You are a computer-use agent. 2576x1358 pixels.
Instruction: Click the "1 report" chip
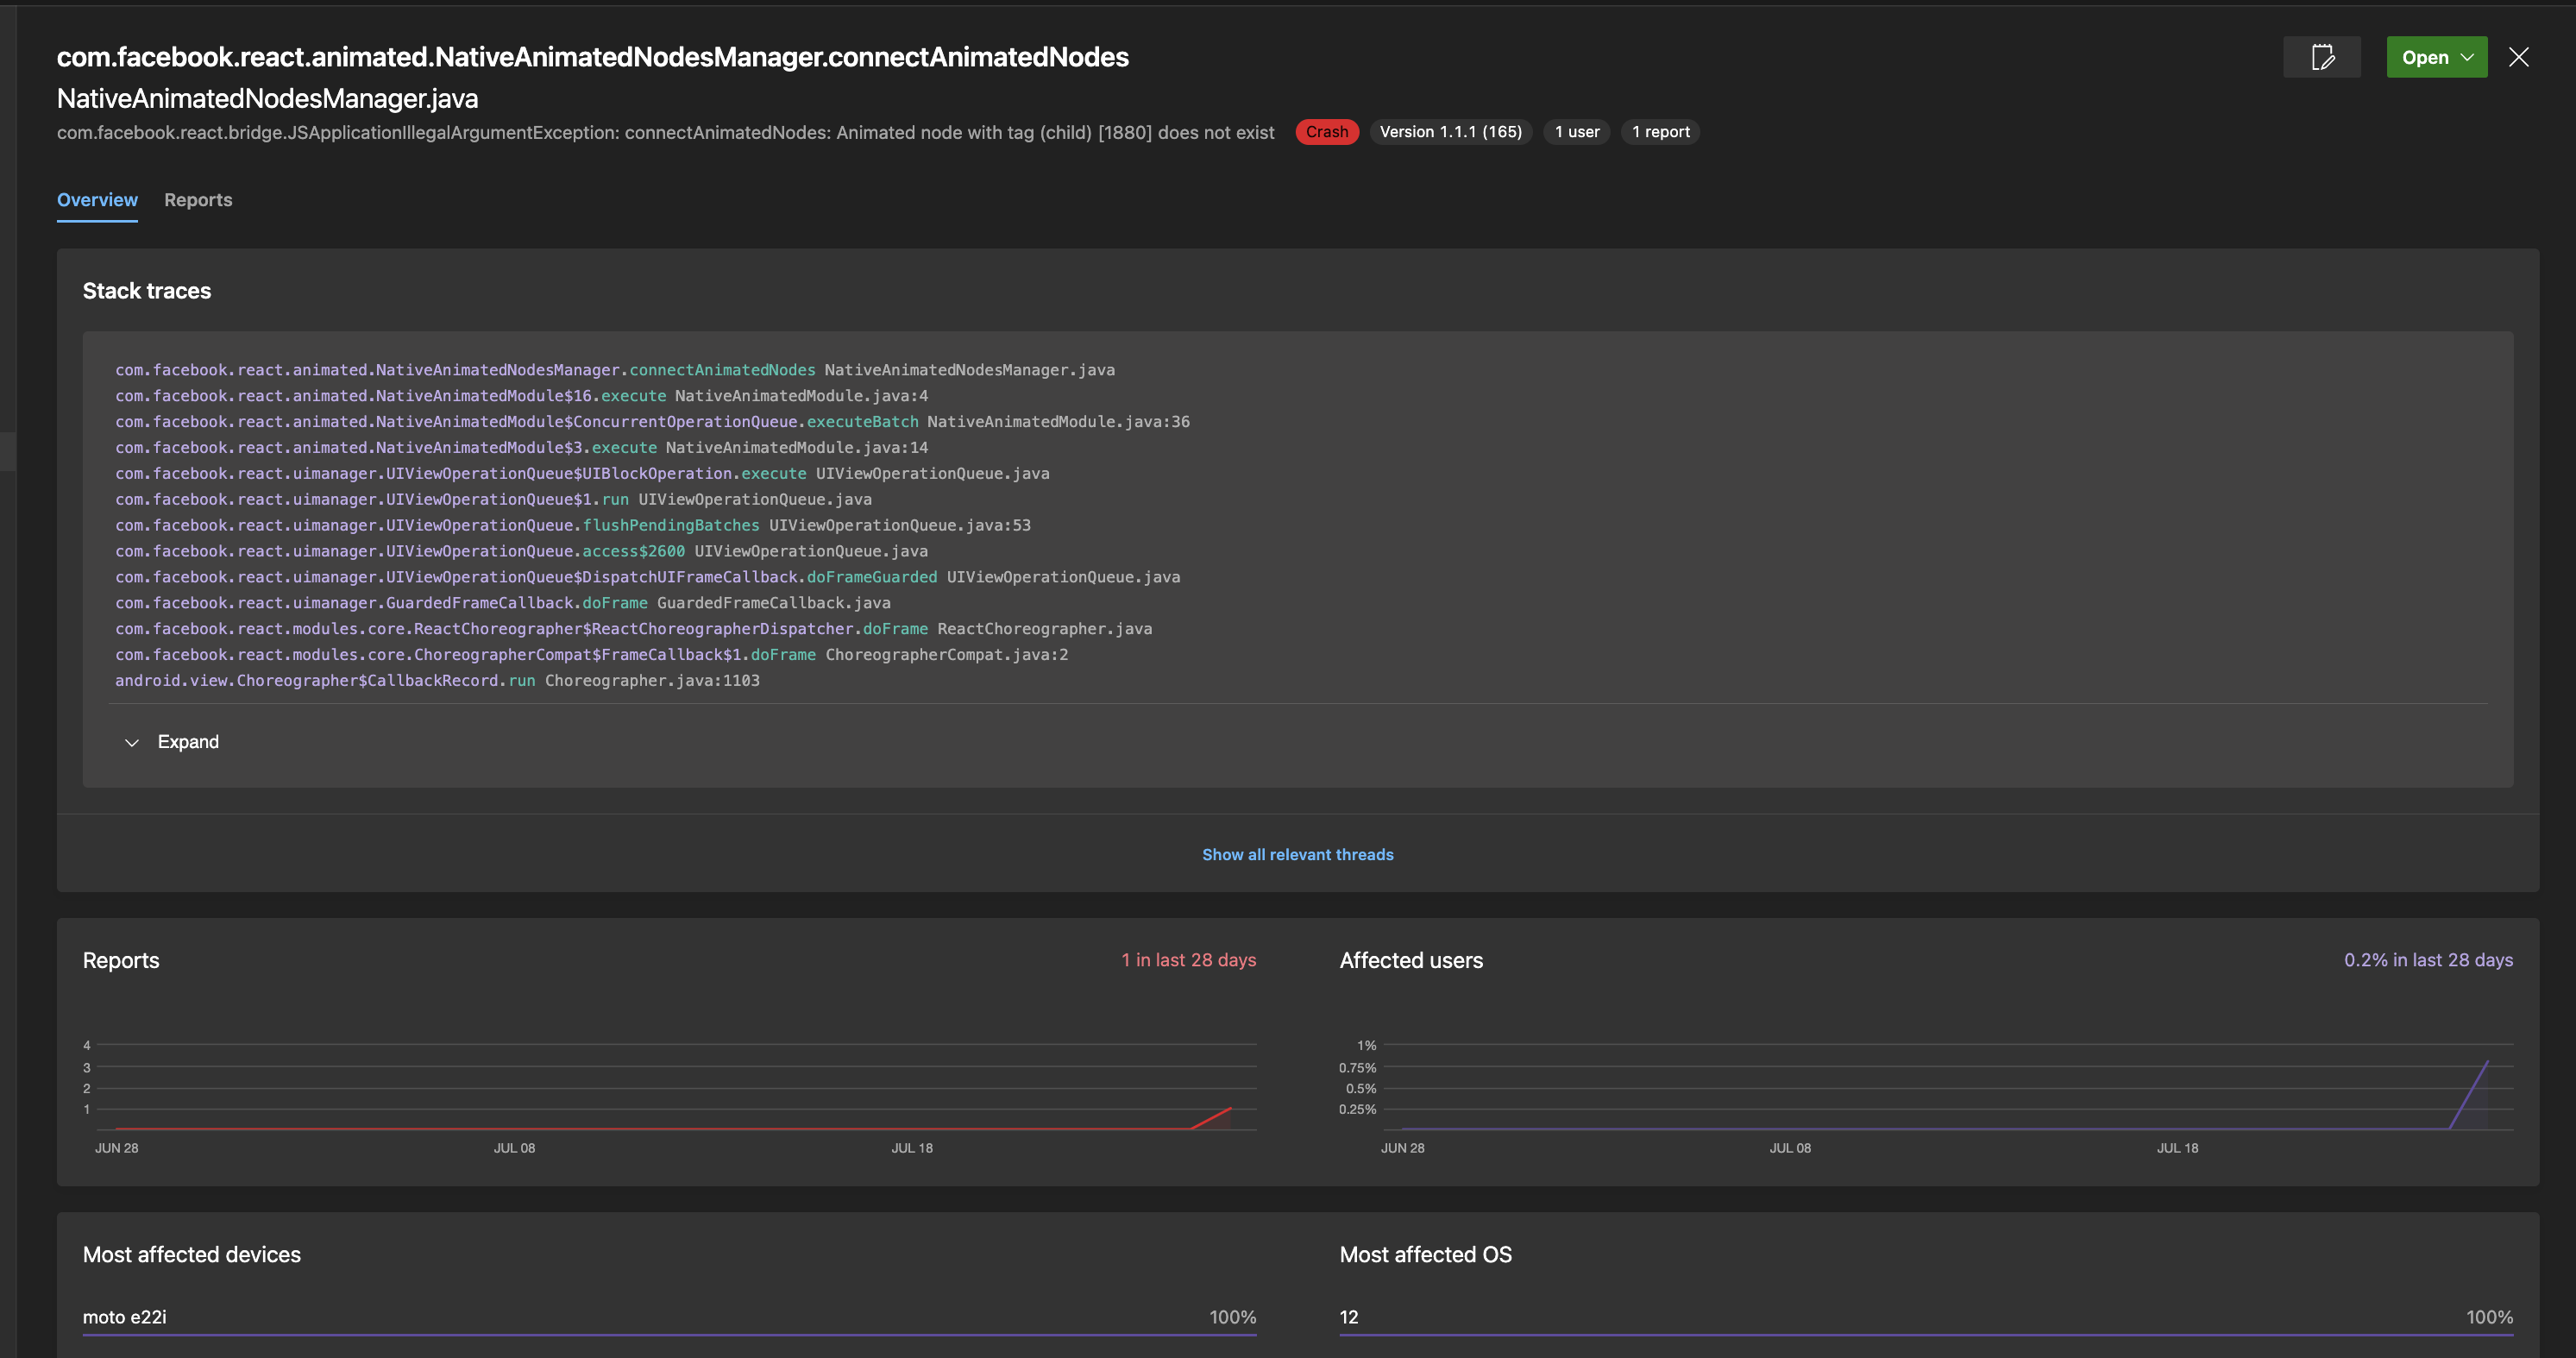coord(1660,131)
